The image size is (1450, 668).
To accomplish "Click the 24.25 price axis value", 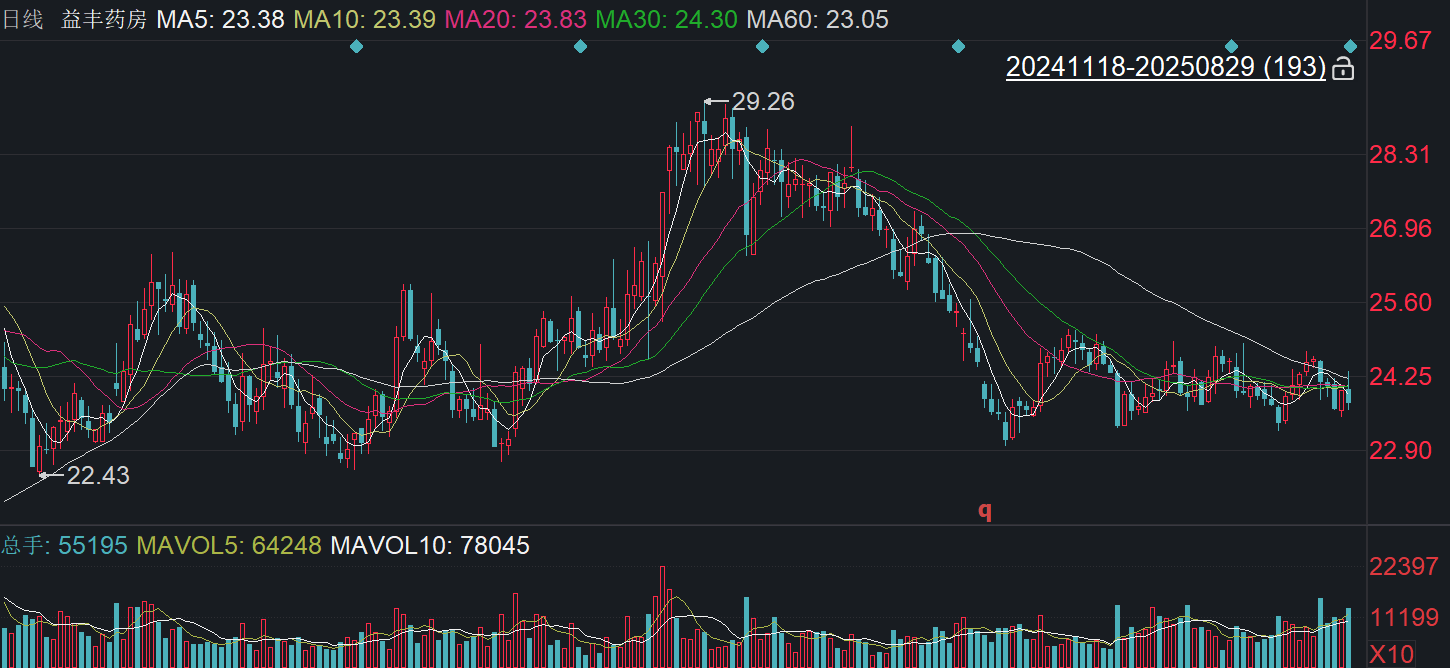I will tap(1400, 376).
